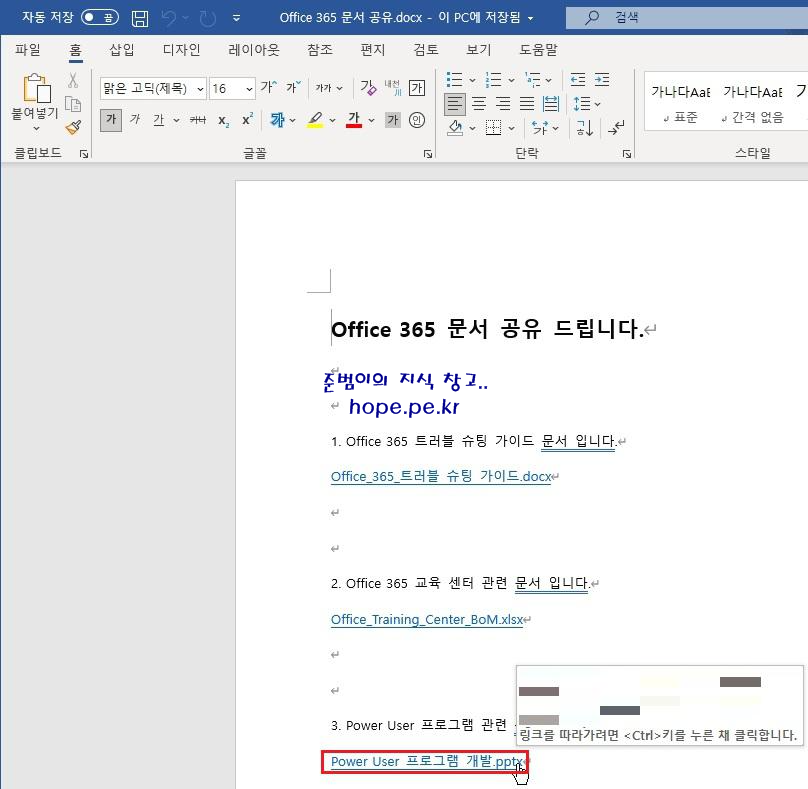The width and height of the screenshot is (808, 789).
Task: Toggle Superscript formatting
Action: click(x=247, y=120)
